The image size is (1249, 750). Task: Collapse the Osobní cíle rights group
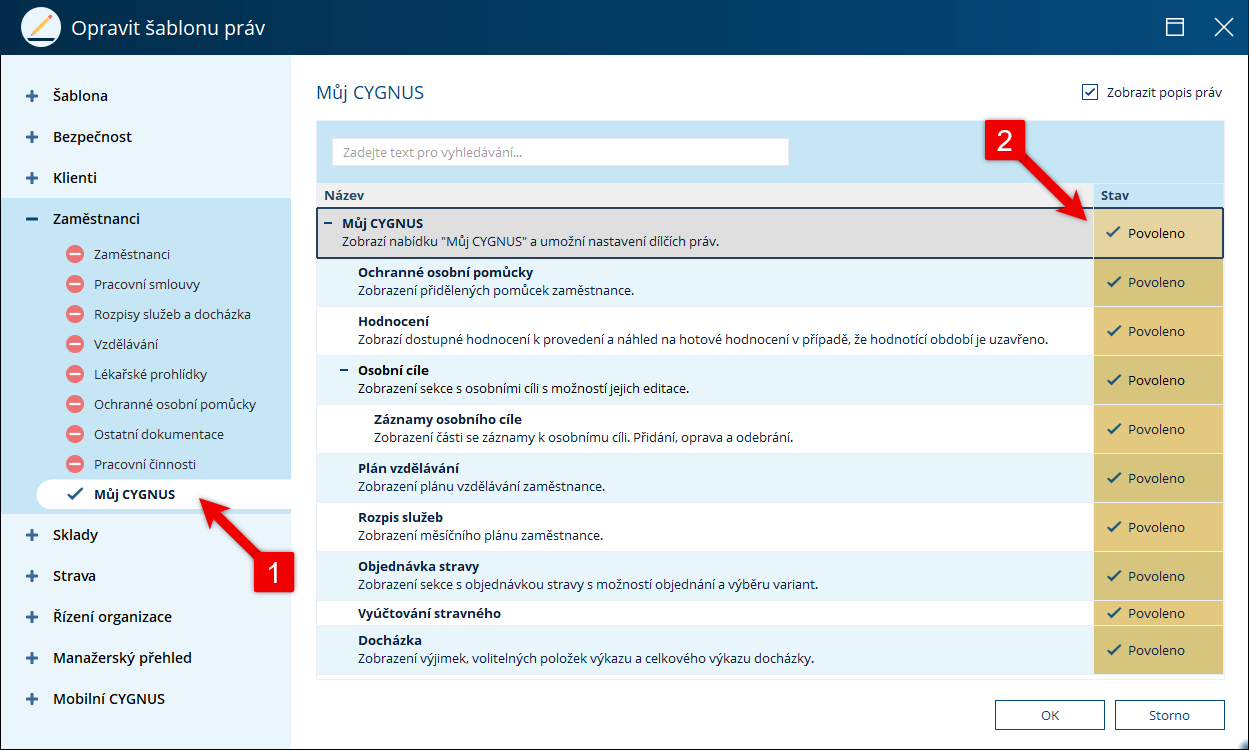(344, 370)
